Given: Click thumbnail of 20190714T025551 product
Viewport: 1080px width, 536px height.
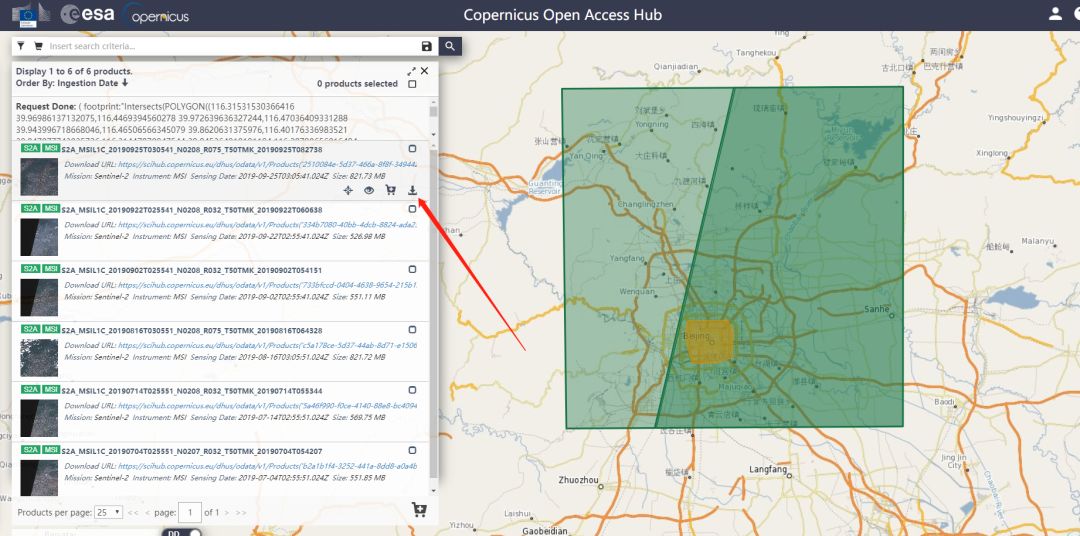Looking at the screenshot, I should click(39, 418).
